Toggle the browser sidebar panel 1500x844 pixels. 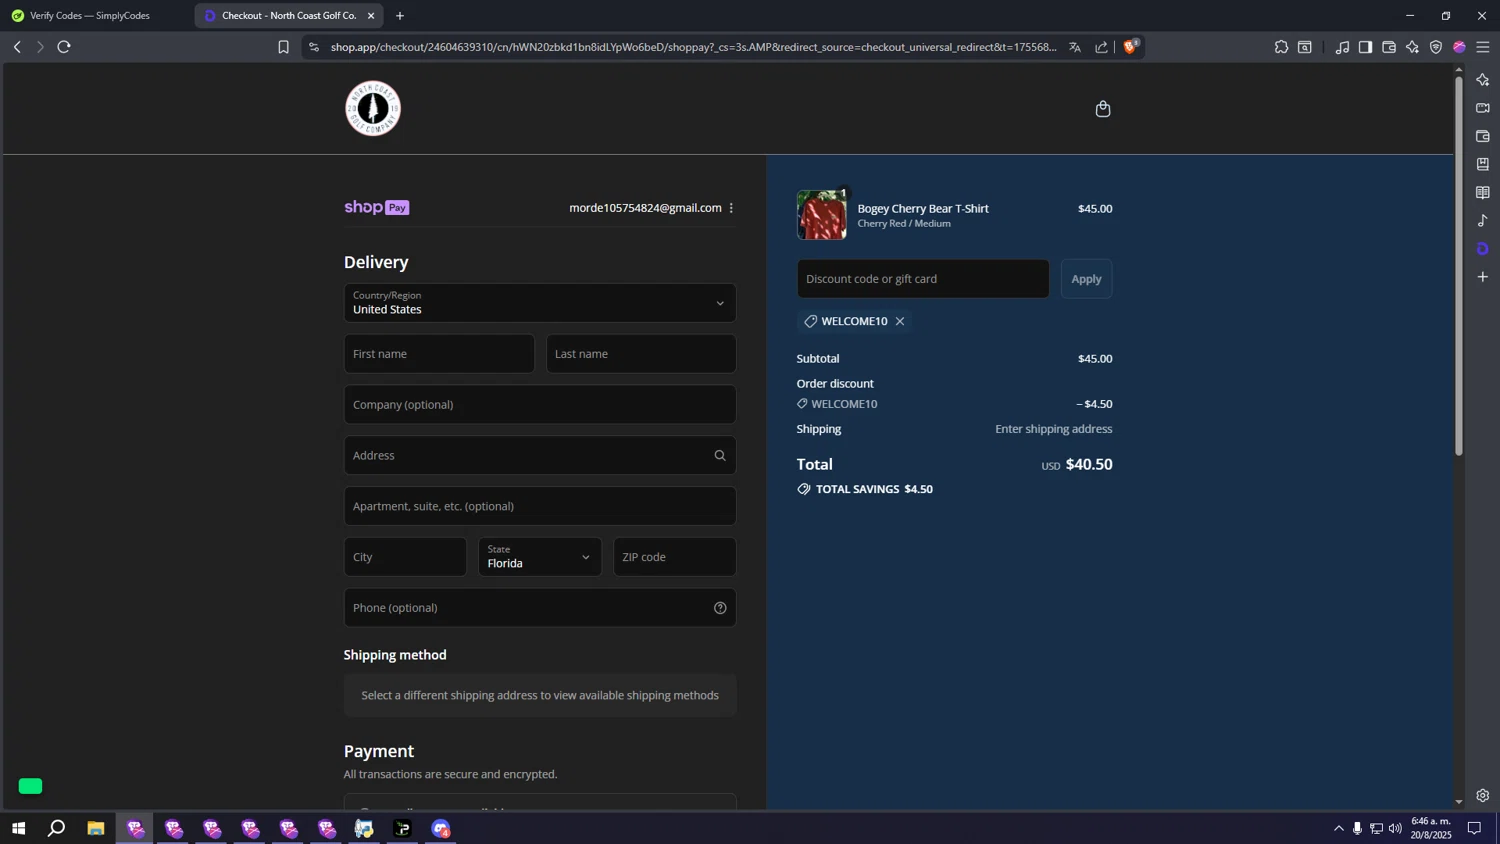tap(1365, 47)
